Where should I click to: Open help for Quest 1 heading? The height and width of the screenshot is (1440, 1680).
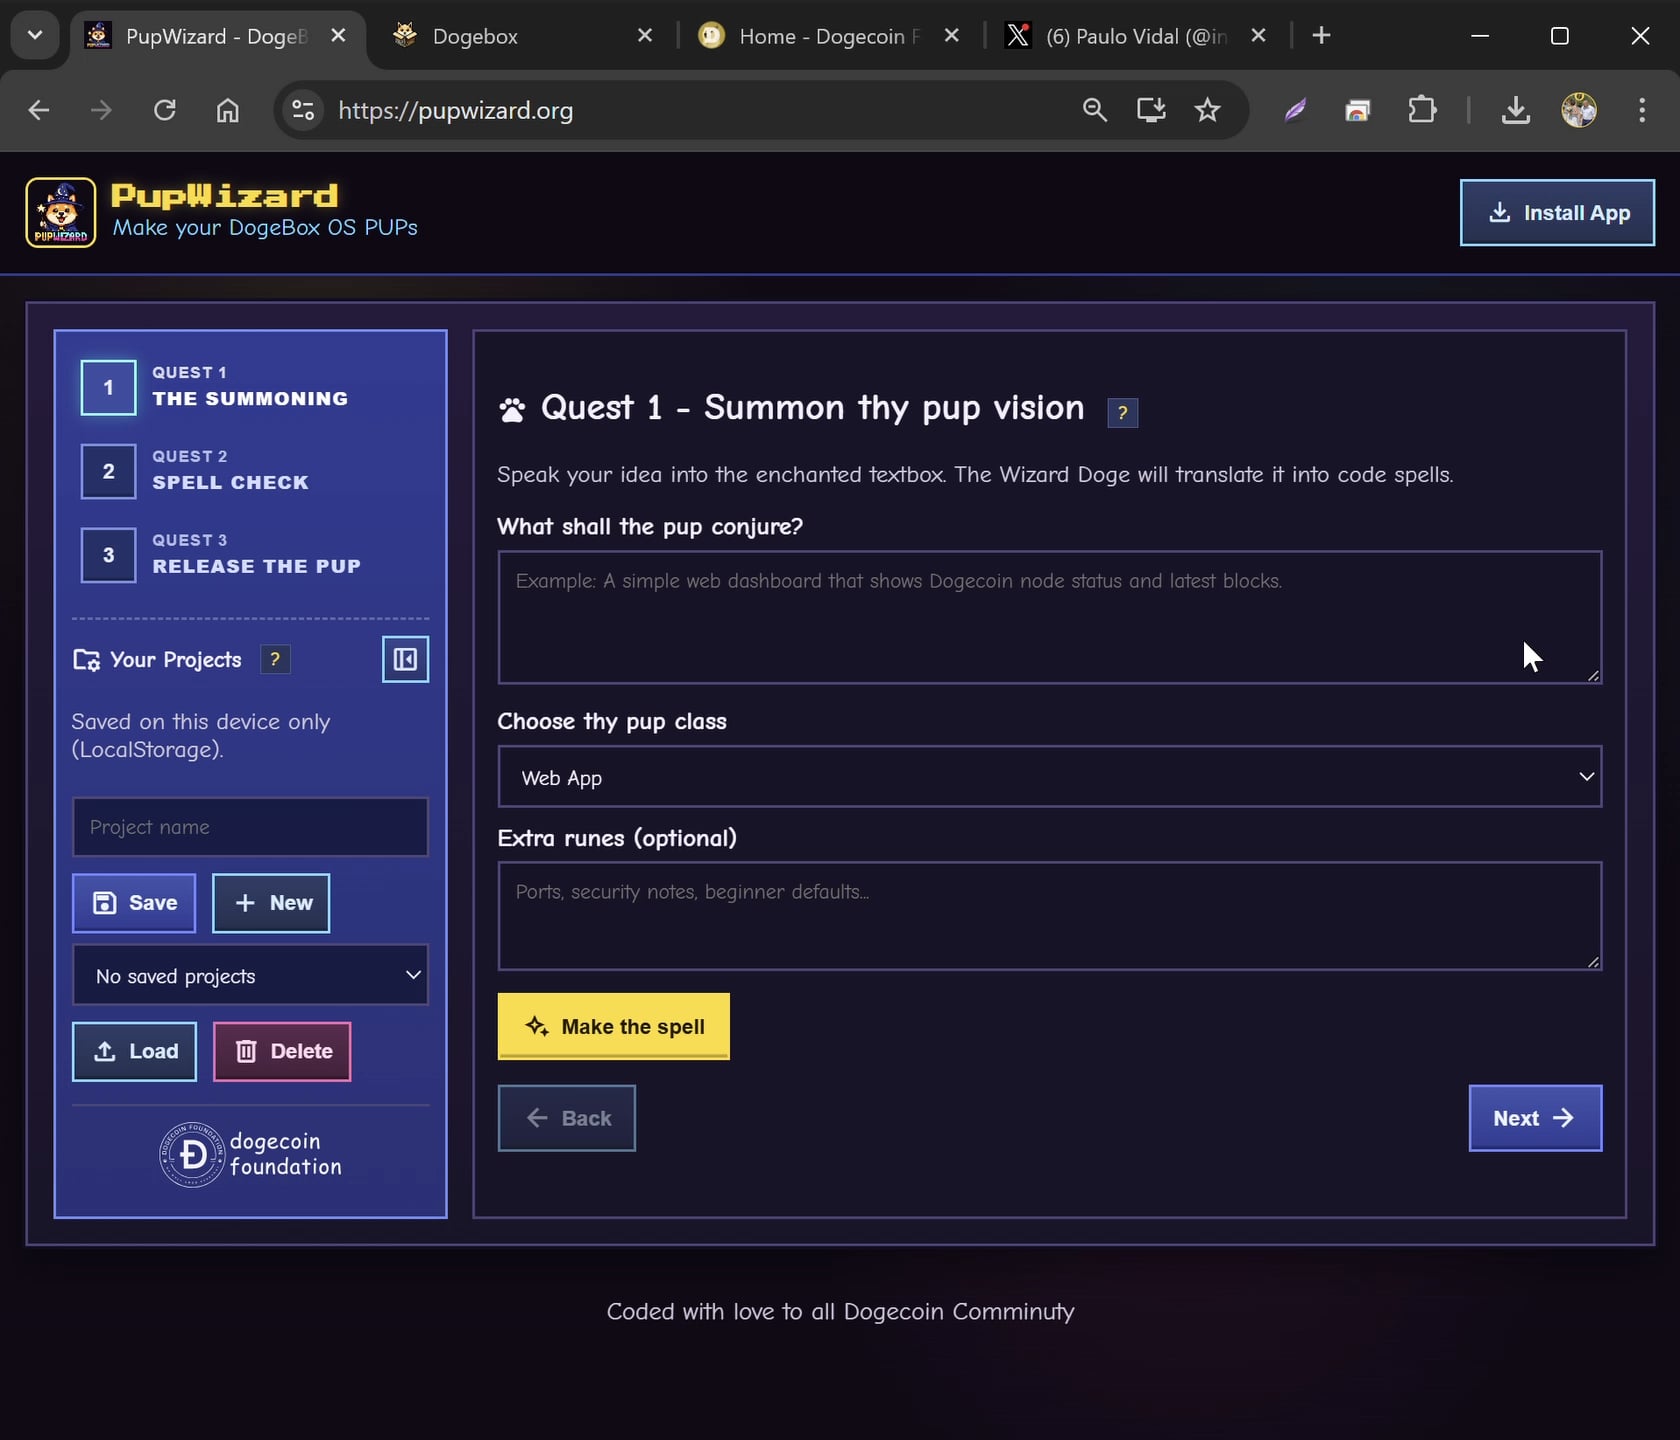1122,412
